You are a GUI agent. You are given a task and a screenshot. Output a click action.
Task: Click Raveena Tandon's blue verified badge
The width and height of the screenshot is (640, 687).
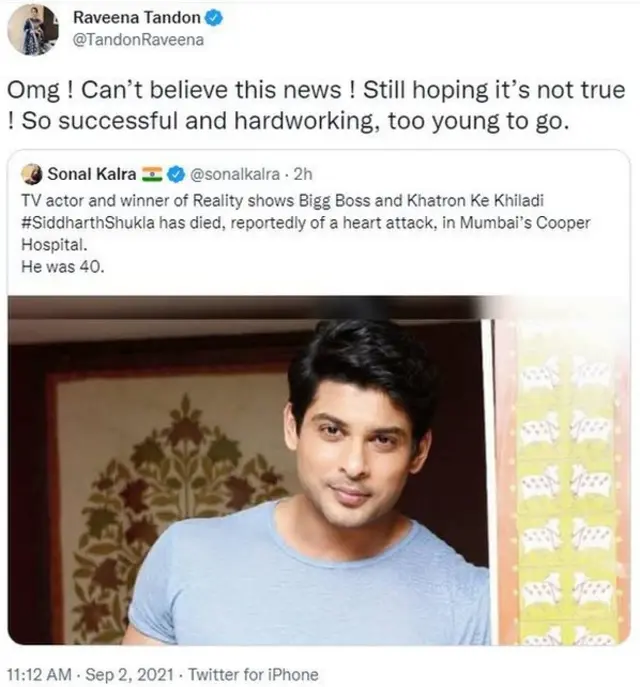215,18
